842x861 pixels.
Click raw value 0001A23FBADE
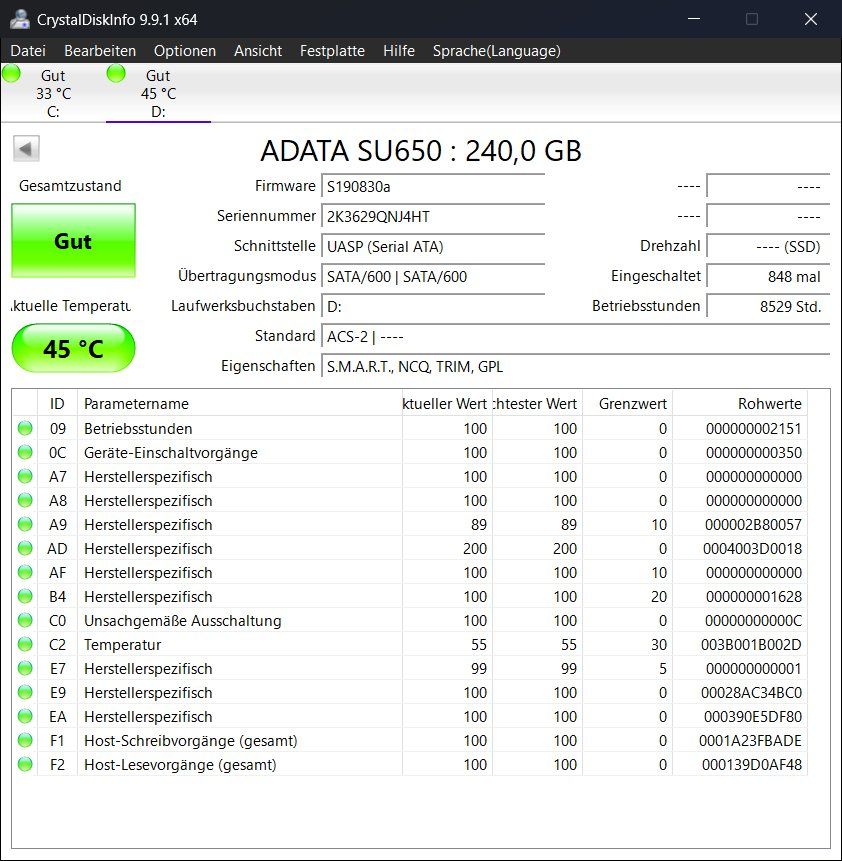pos(750,740)
